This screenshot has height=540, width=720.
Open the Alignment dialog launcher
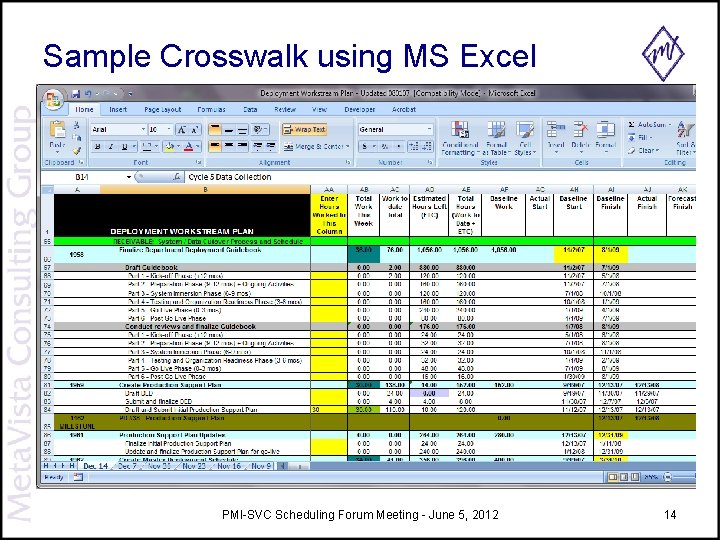(348, 162)
